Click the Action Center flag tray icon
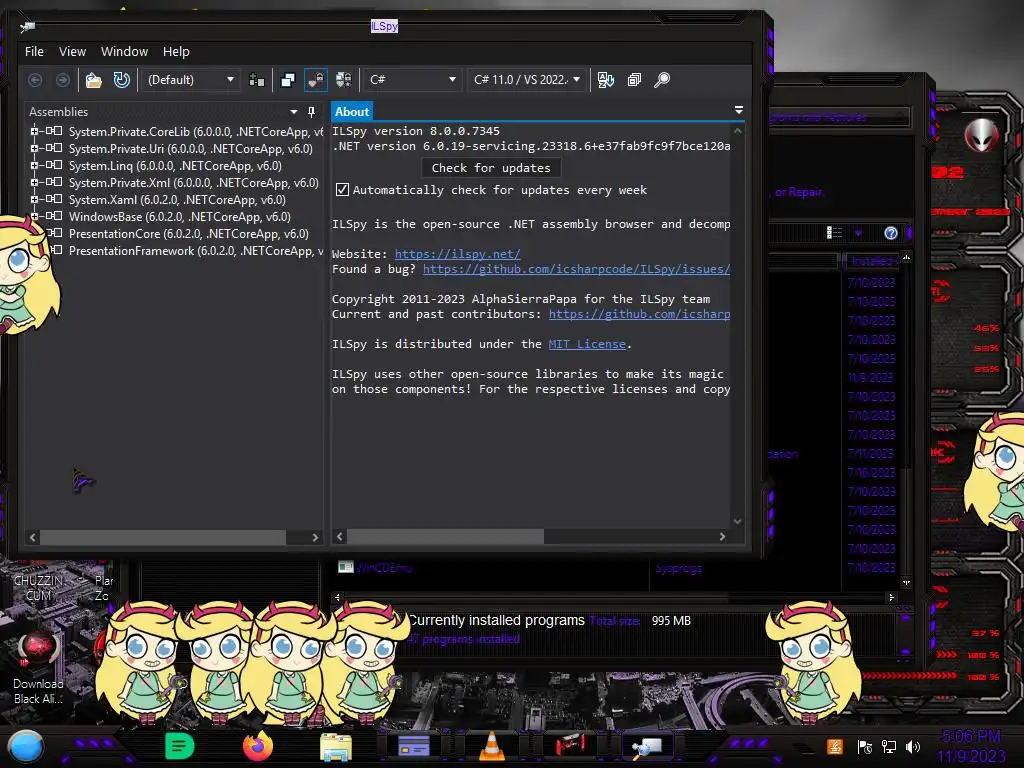Screen dimensions: 1024x768 865,746
